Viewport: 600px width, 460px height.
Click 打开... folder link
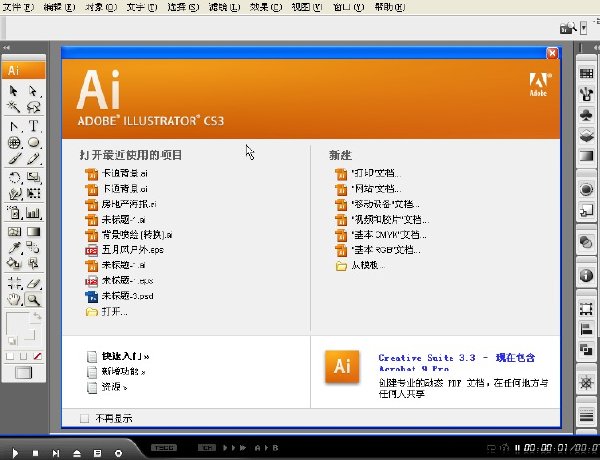click(106, 312)
